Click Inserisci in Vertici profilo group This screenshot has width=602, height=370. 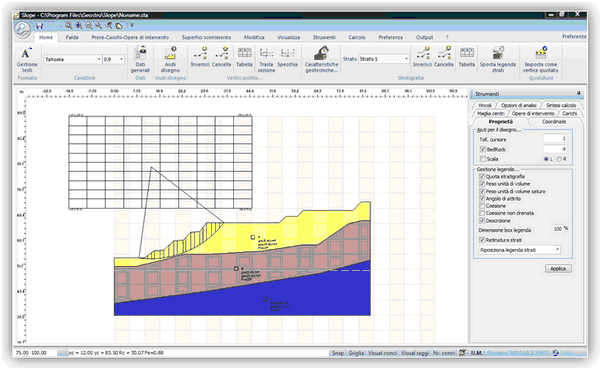[x=200, y=57]
